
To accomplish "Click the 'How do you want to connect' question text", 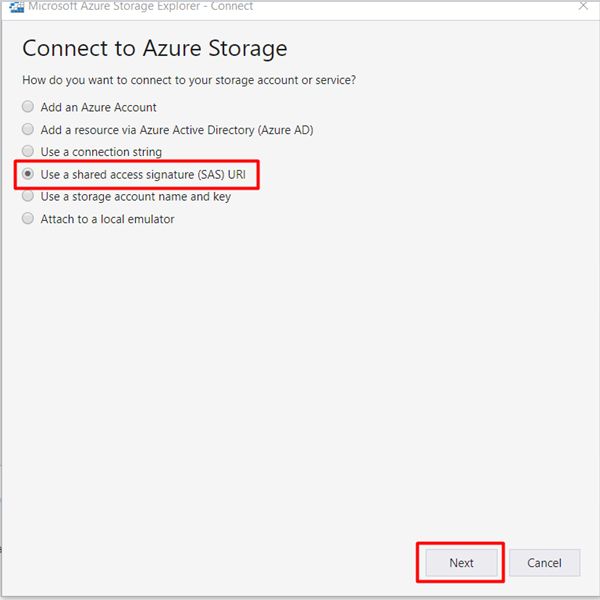I will click(x=189, y=80).
